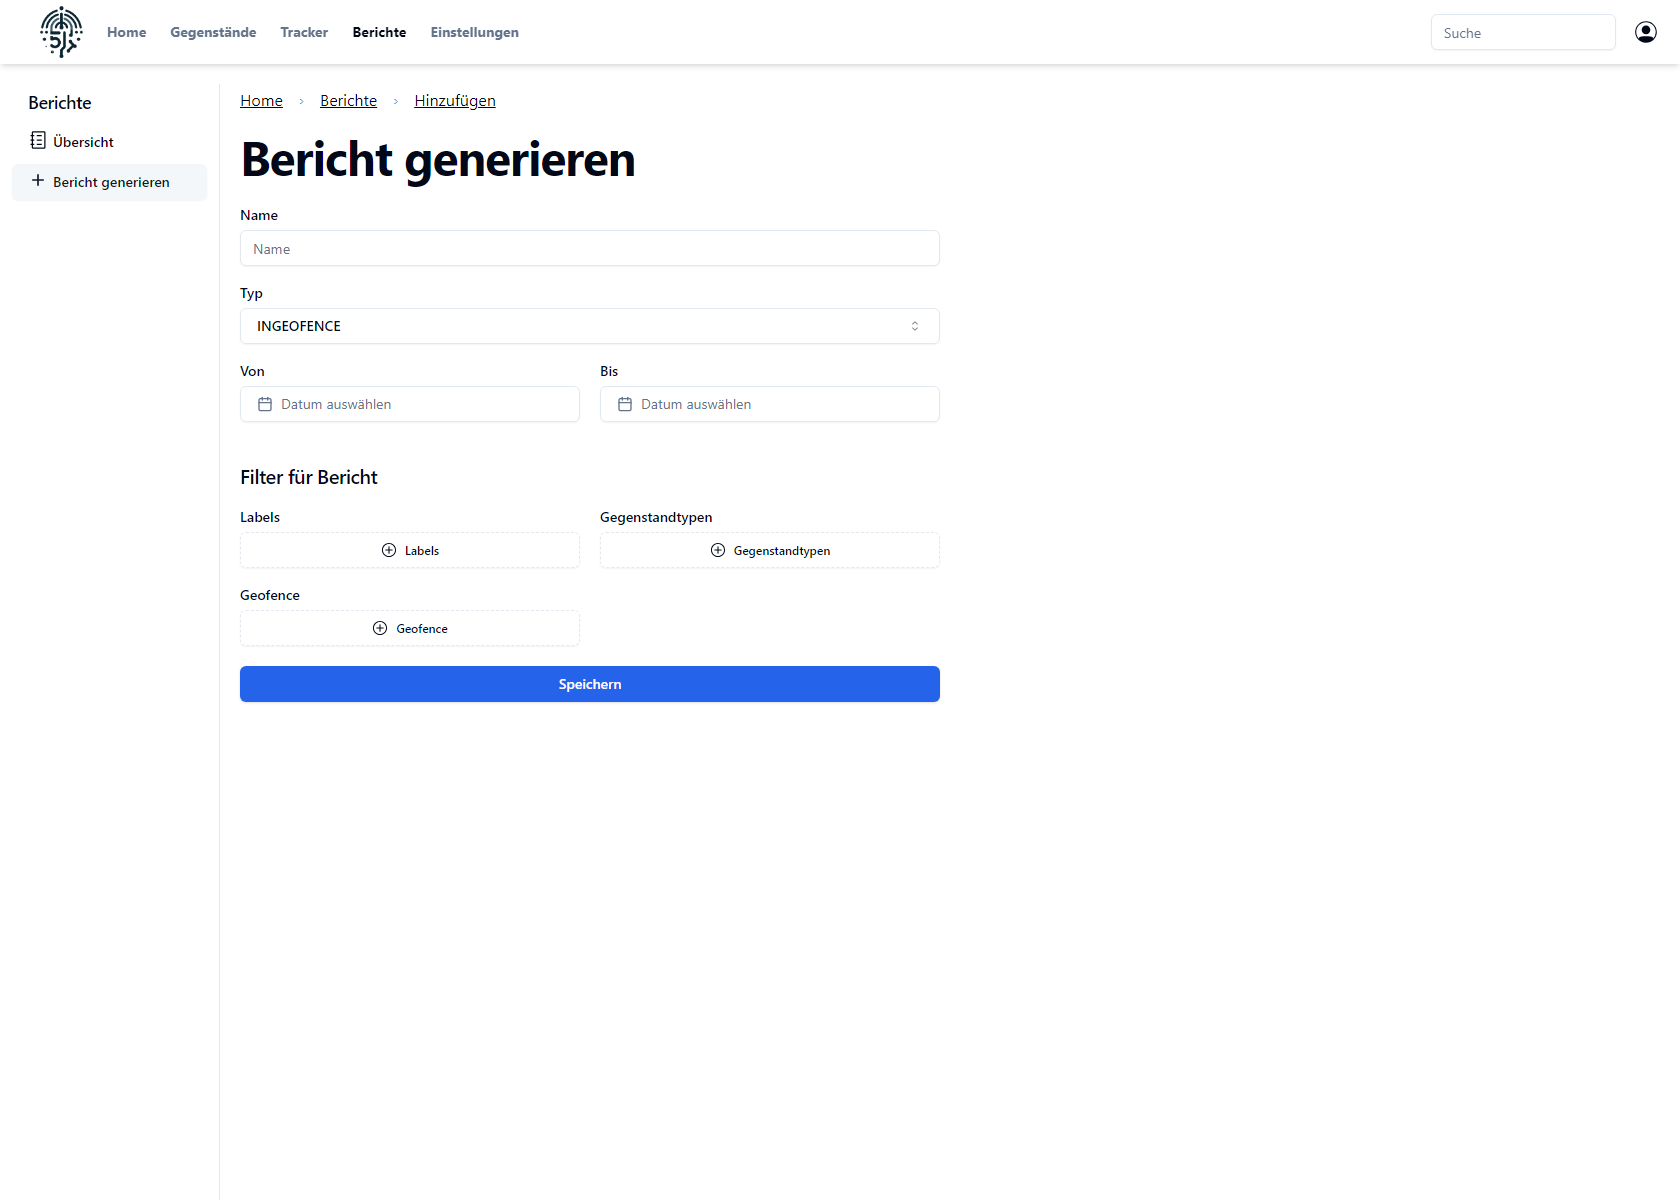The height and width of the screenshot is (1200, 1680).
Task: Click into the Suche search box
Action: (1522, 33)
